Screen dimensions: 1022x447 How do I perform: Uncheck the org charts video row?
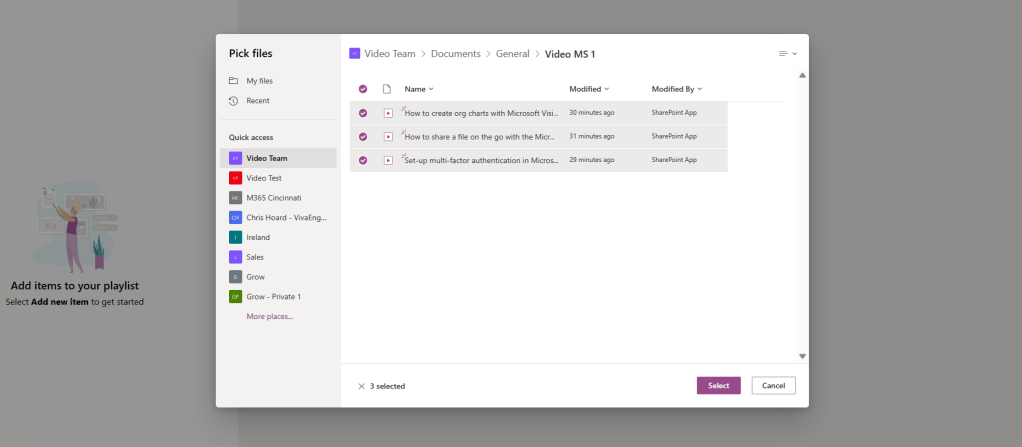point(363,113)
